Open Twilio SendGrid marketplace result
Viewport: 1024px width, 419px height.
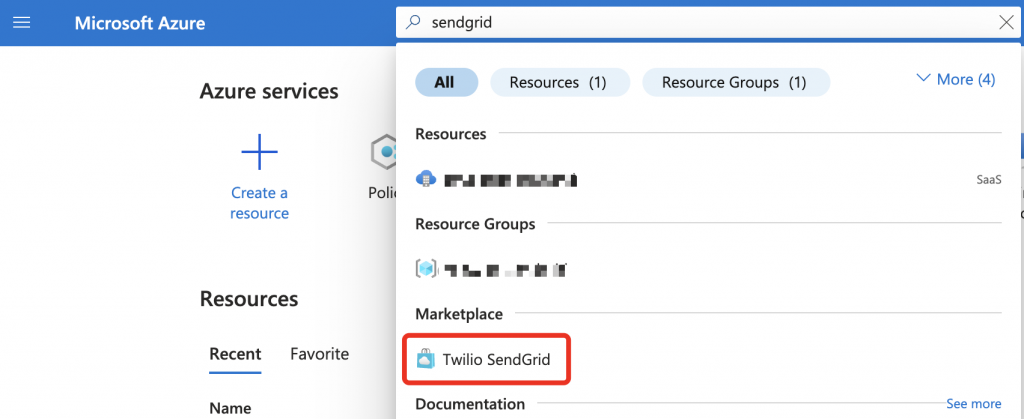pyautogui.click(x=497, y=359)
